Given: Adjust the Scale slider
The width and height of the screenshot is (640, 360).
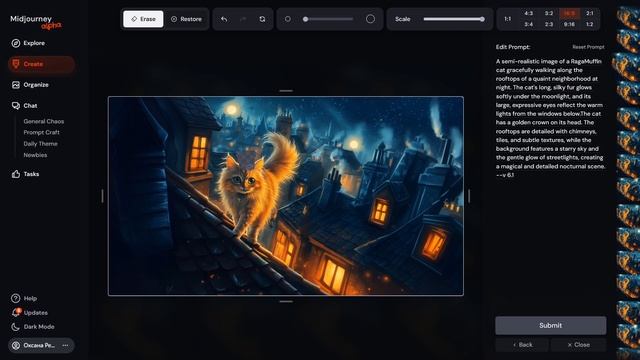Looking at the screenshot, I should point(454,19).
